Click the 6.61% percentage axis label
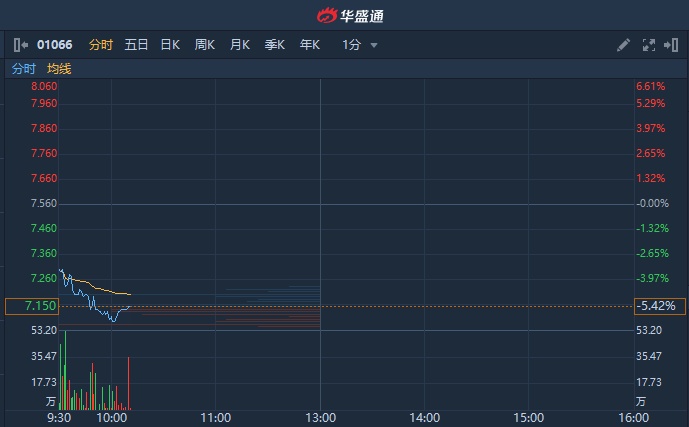Screen dimensions: 689x427 650,87
